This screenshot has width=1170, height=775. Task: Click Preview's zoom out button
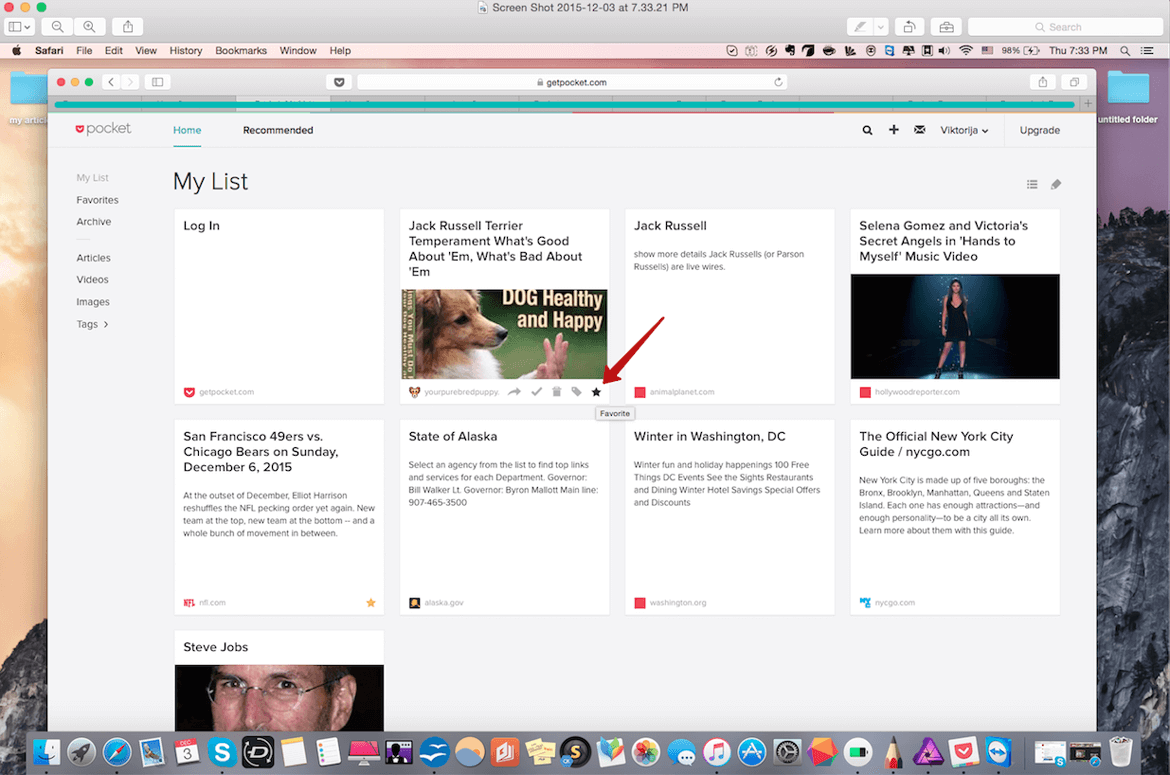click(x=57, y=27)
